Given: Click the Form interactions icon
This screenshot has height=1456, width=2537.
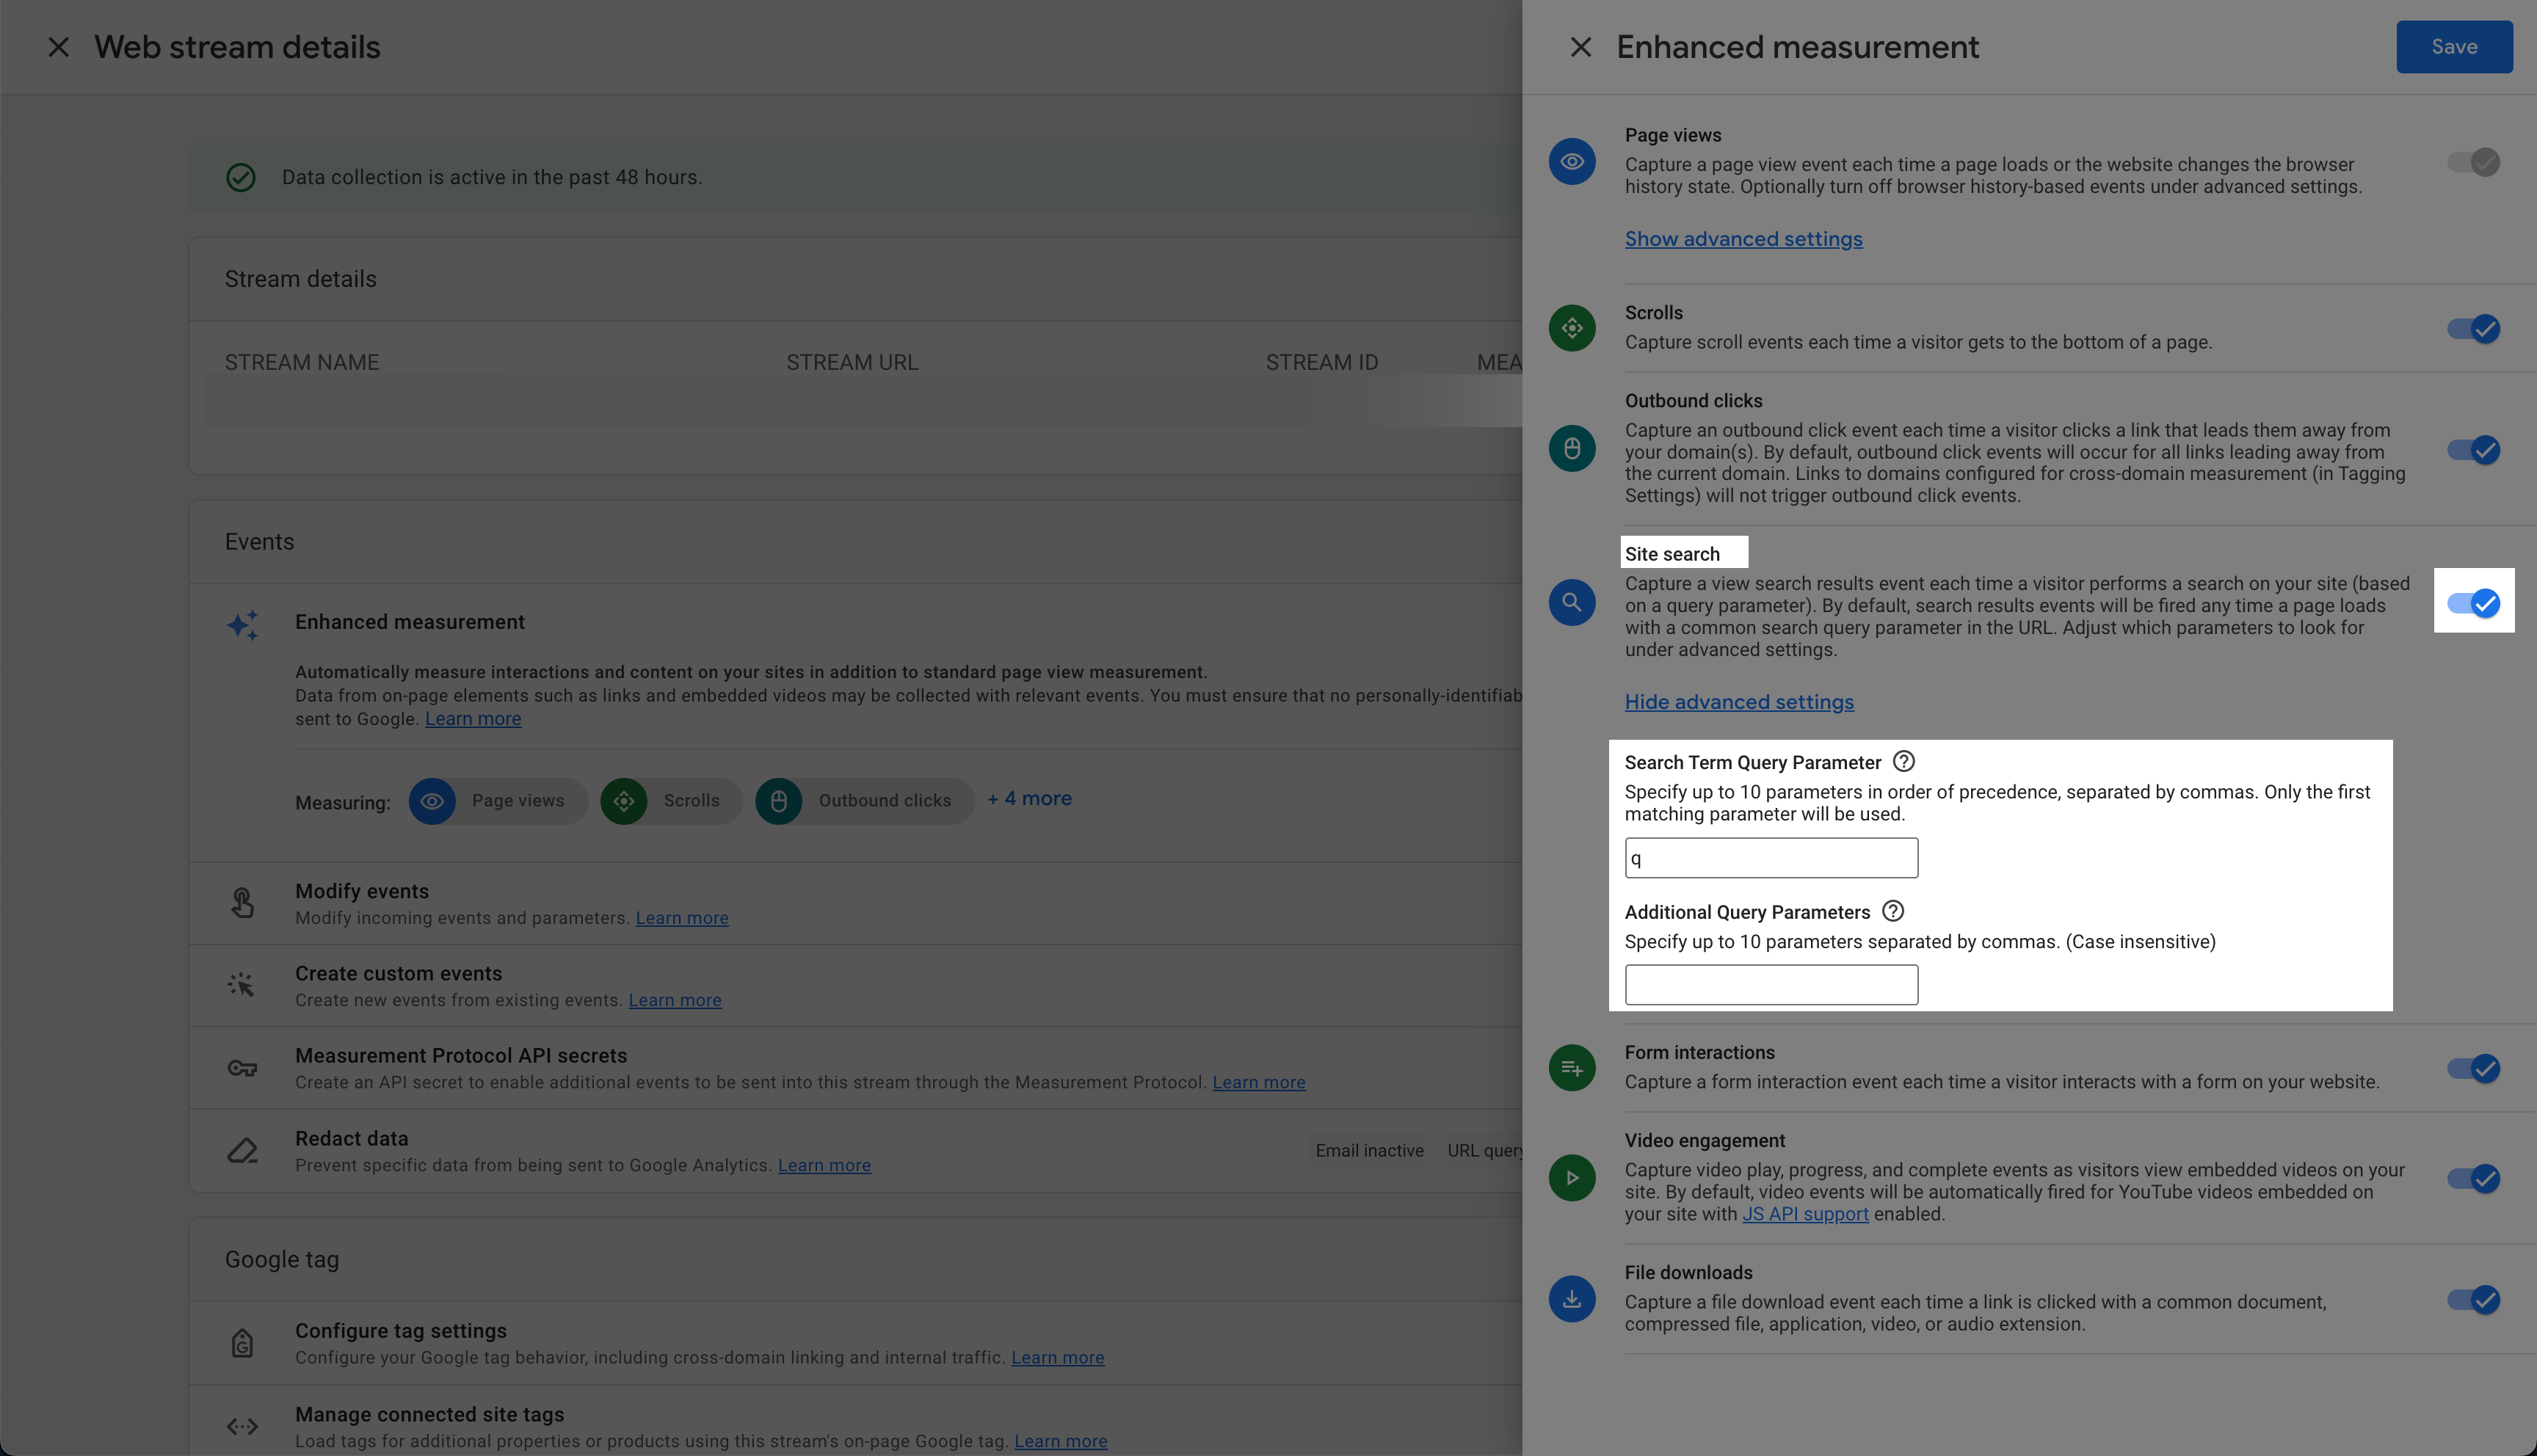Looking at the screenshot, I should 1572,1068.
